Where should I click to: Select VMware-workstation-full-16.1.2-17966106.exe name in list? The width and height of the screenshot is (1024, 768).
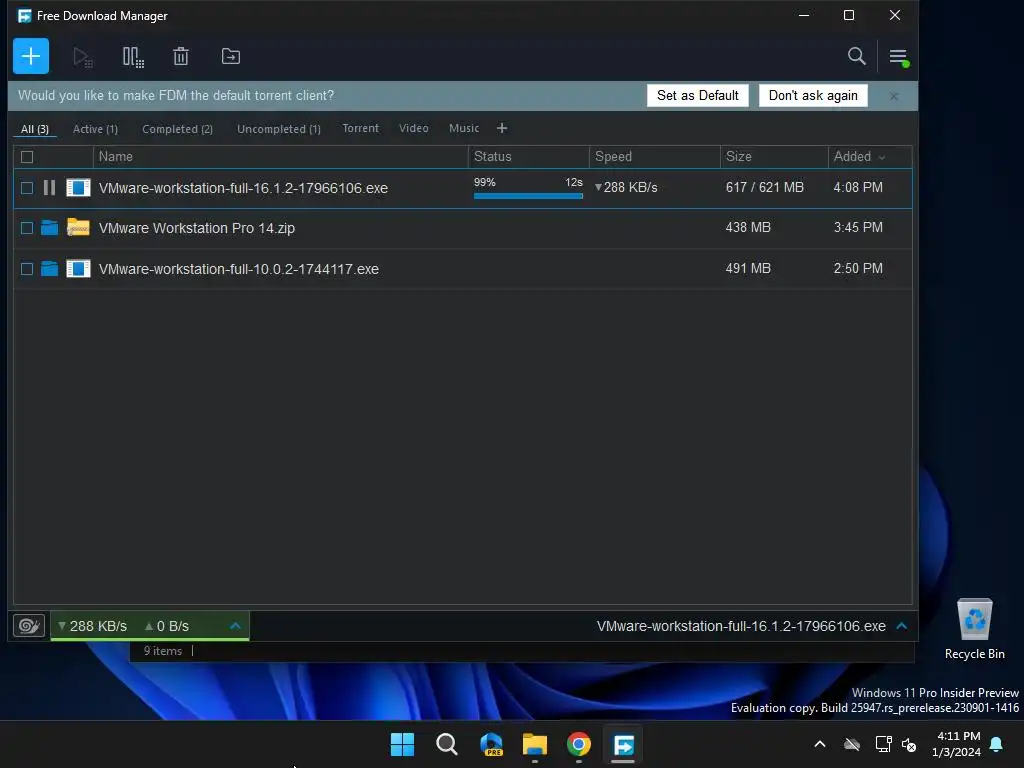[x=243, y=188]
